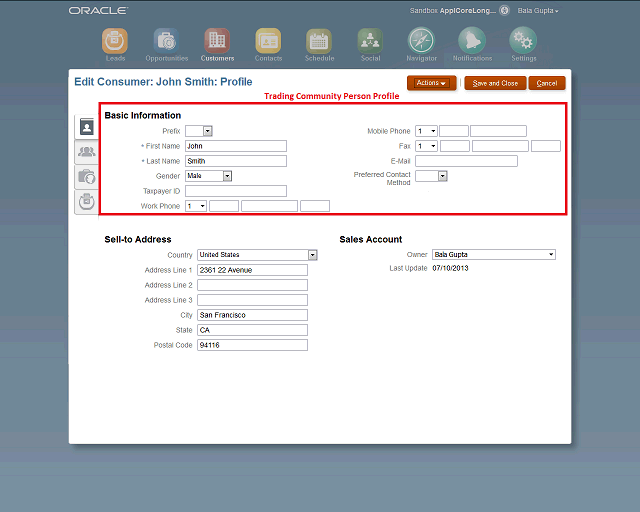Open Bala Gupta user menu
Screen dimensions: 640x512
pos(538,11)
